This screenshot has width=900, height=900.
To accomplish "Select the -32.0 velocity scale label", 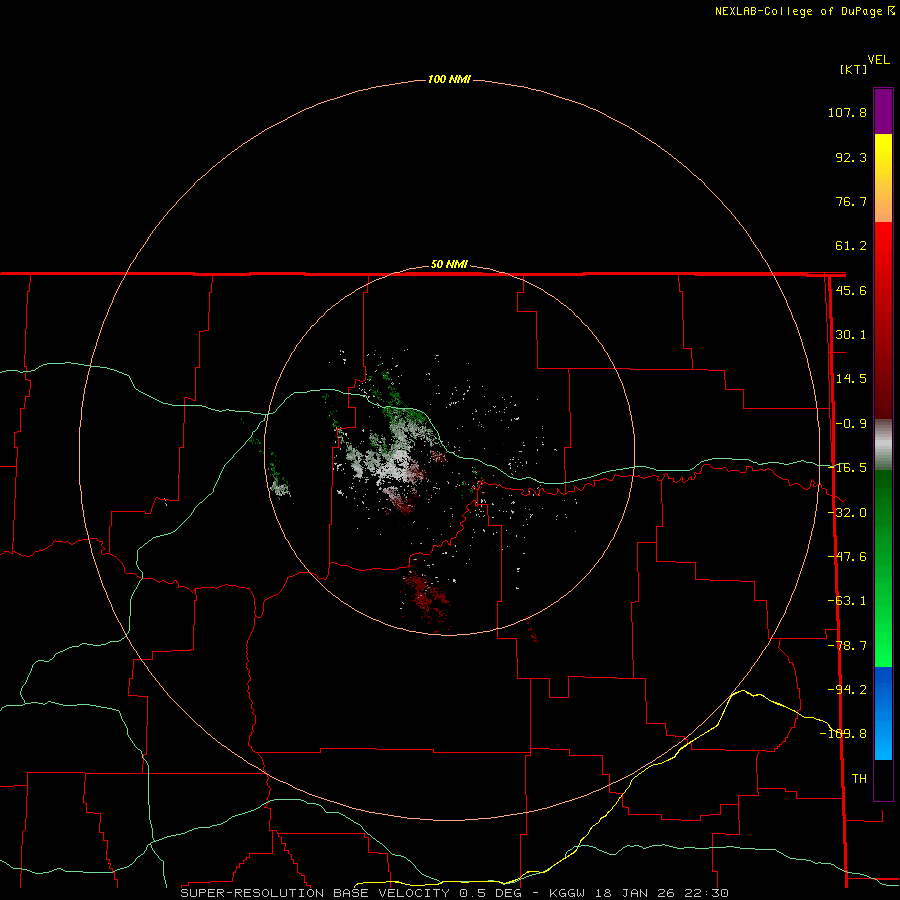I will (848, 513).
